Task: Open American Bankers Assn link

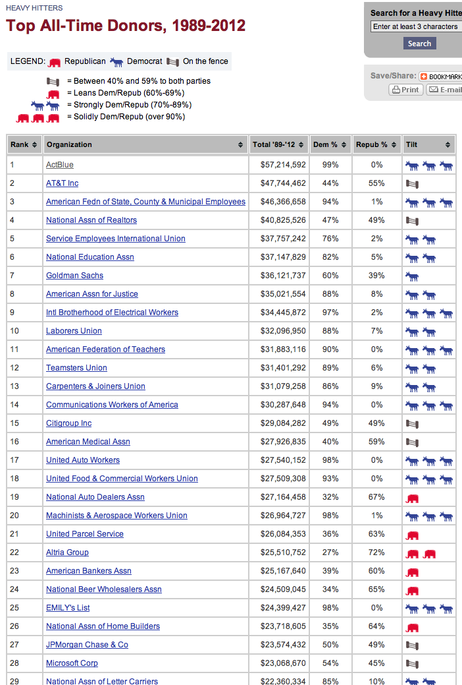Action: (89, 571)
